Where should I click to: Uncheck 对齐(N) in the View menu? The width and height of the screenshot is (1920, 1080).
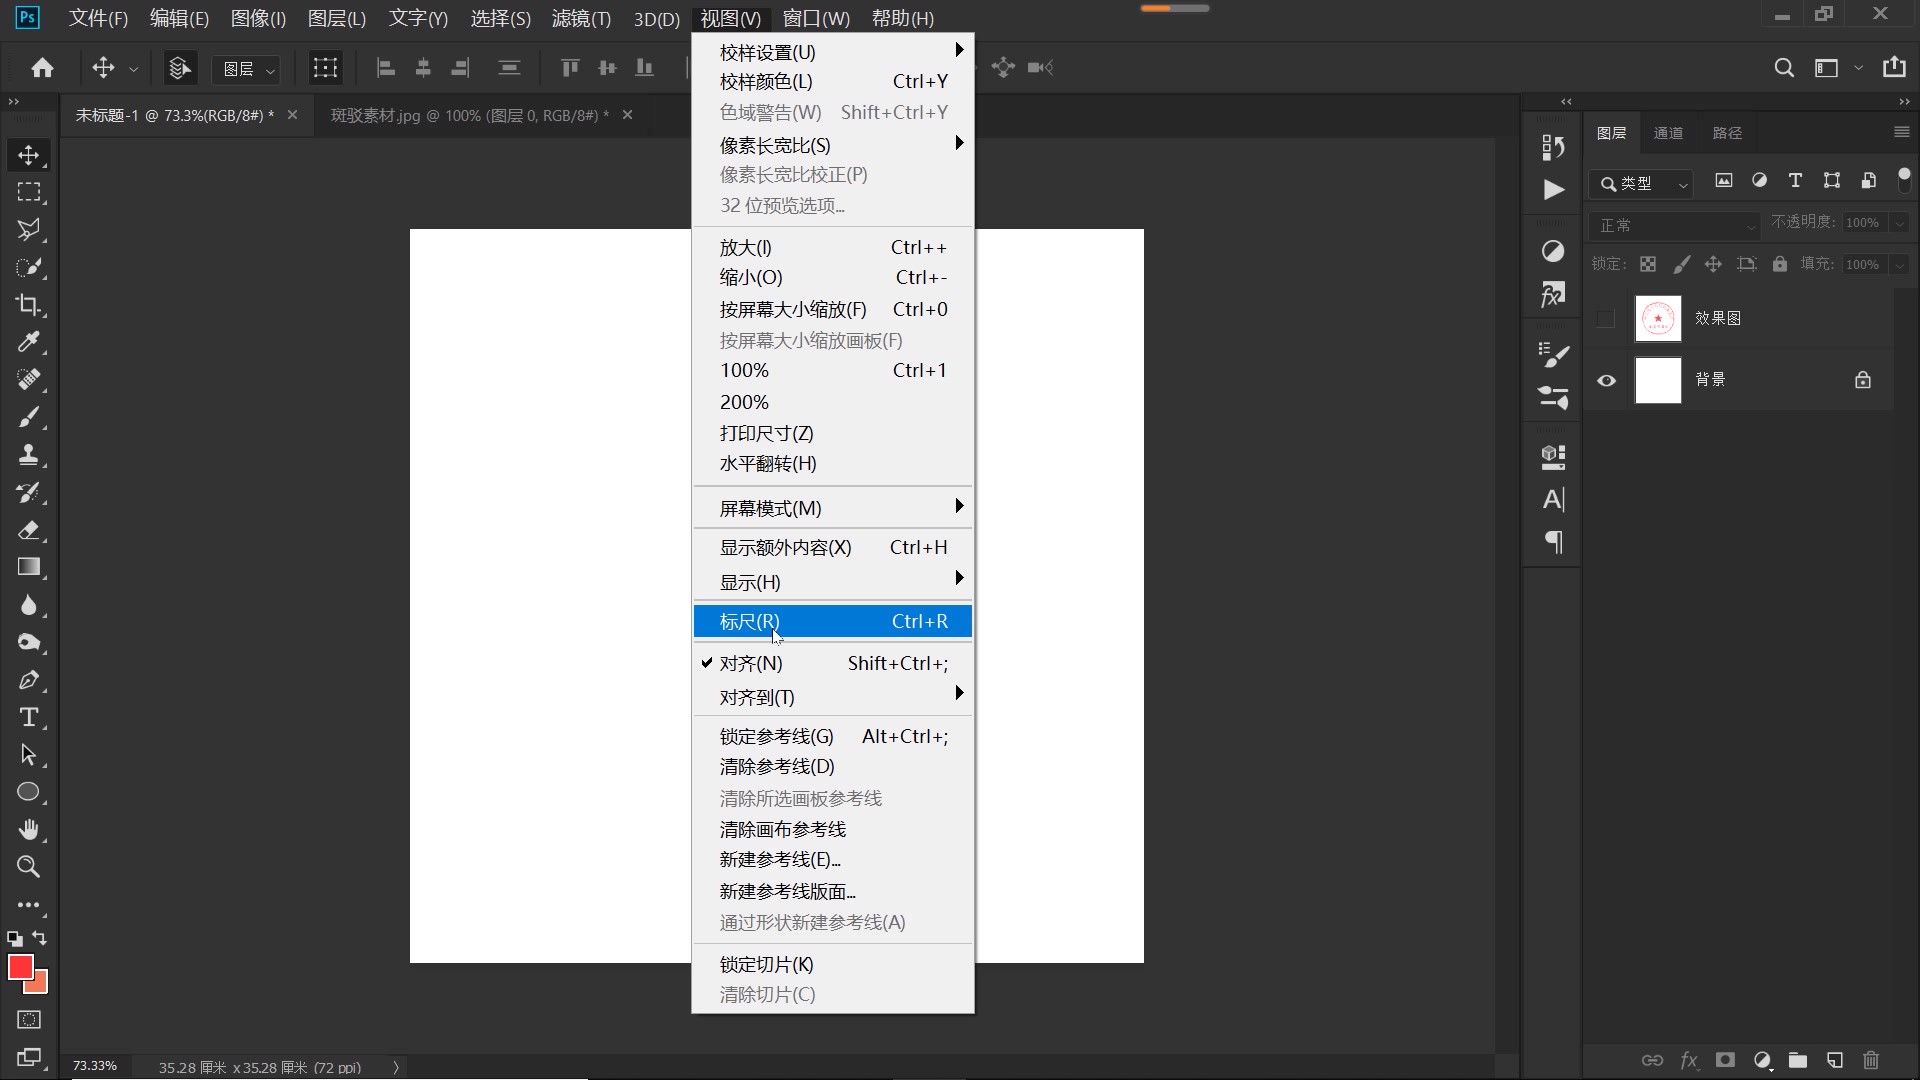pos(753,663)
